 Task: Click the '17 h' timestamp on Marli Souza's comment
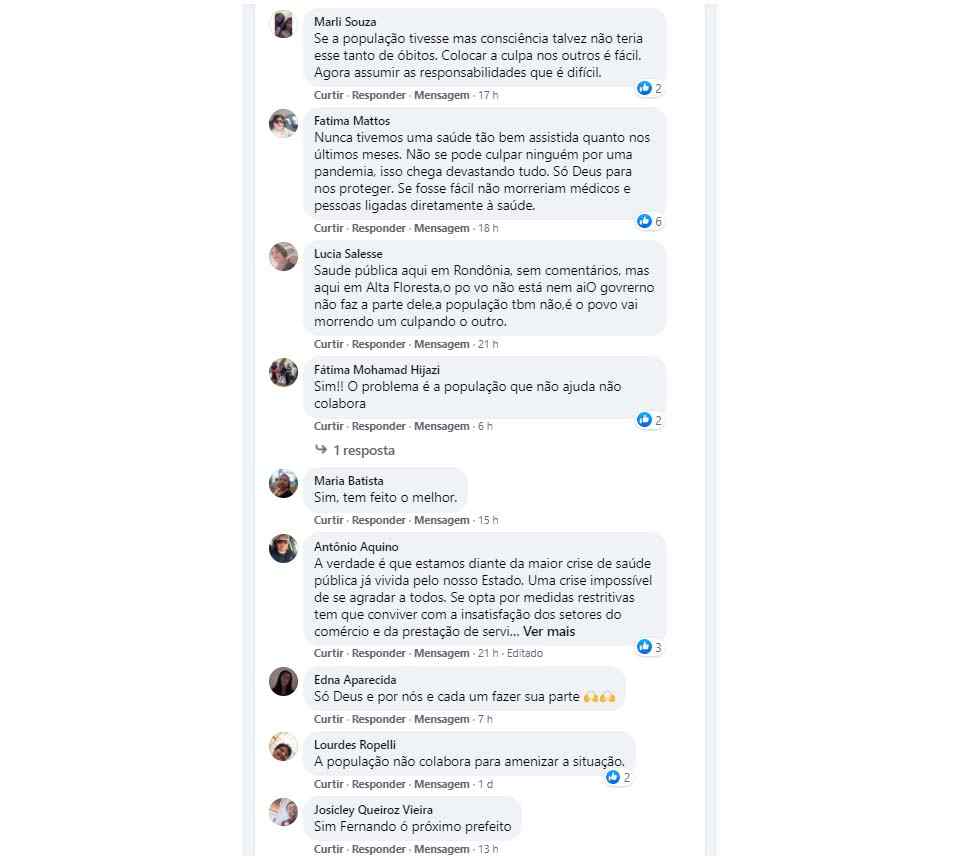click(x=488, y=95)
